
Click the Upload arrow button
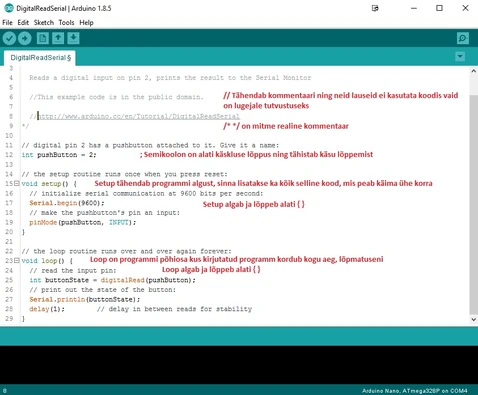coord(25,38)
